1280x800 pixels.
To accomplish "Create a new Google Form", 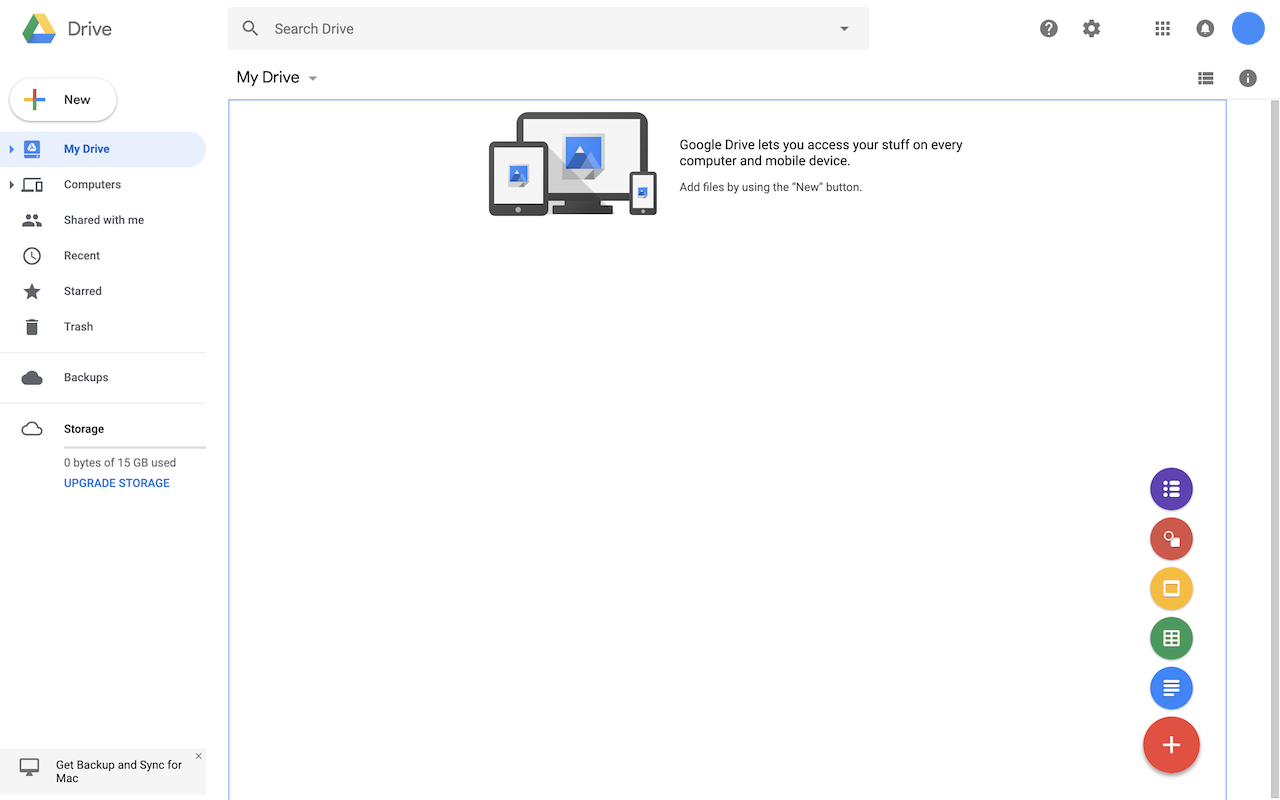I will pyautogui.click(x=1171, y=489).
